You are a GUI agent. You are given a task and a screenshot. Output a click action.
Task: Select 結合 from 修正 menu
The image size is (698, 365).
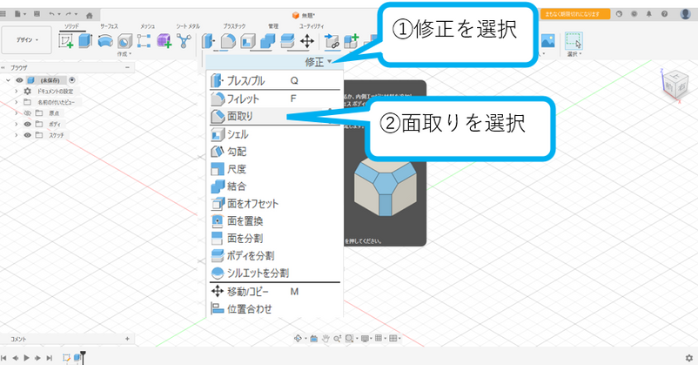275,186
